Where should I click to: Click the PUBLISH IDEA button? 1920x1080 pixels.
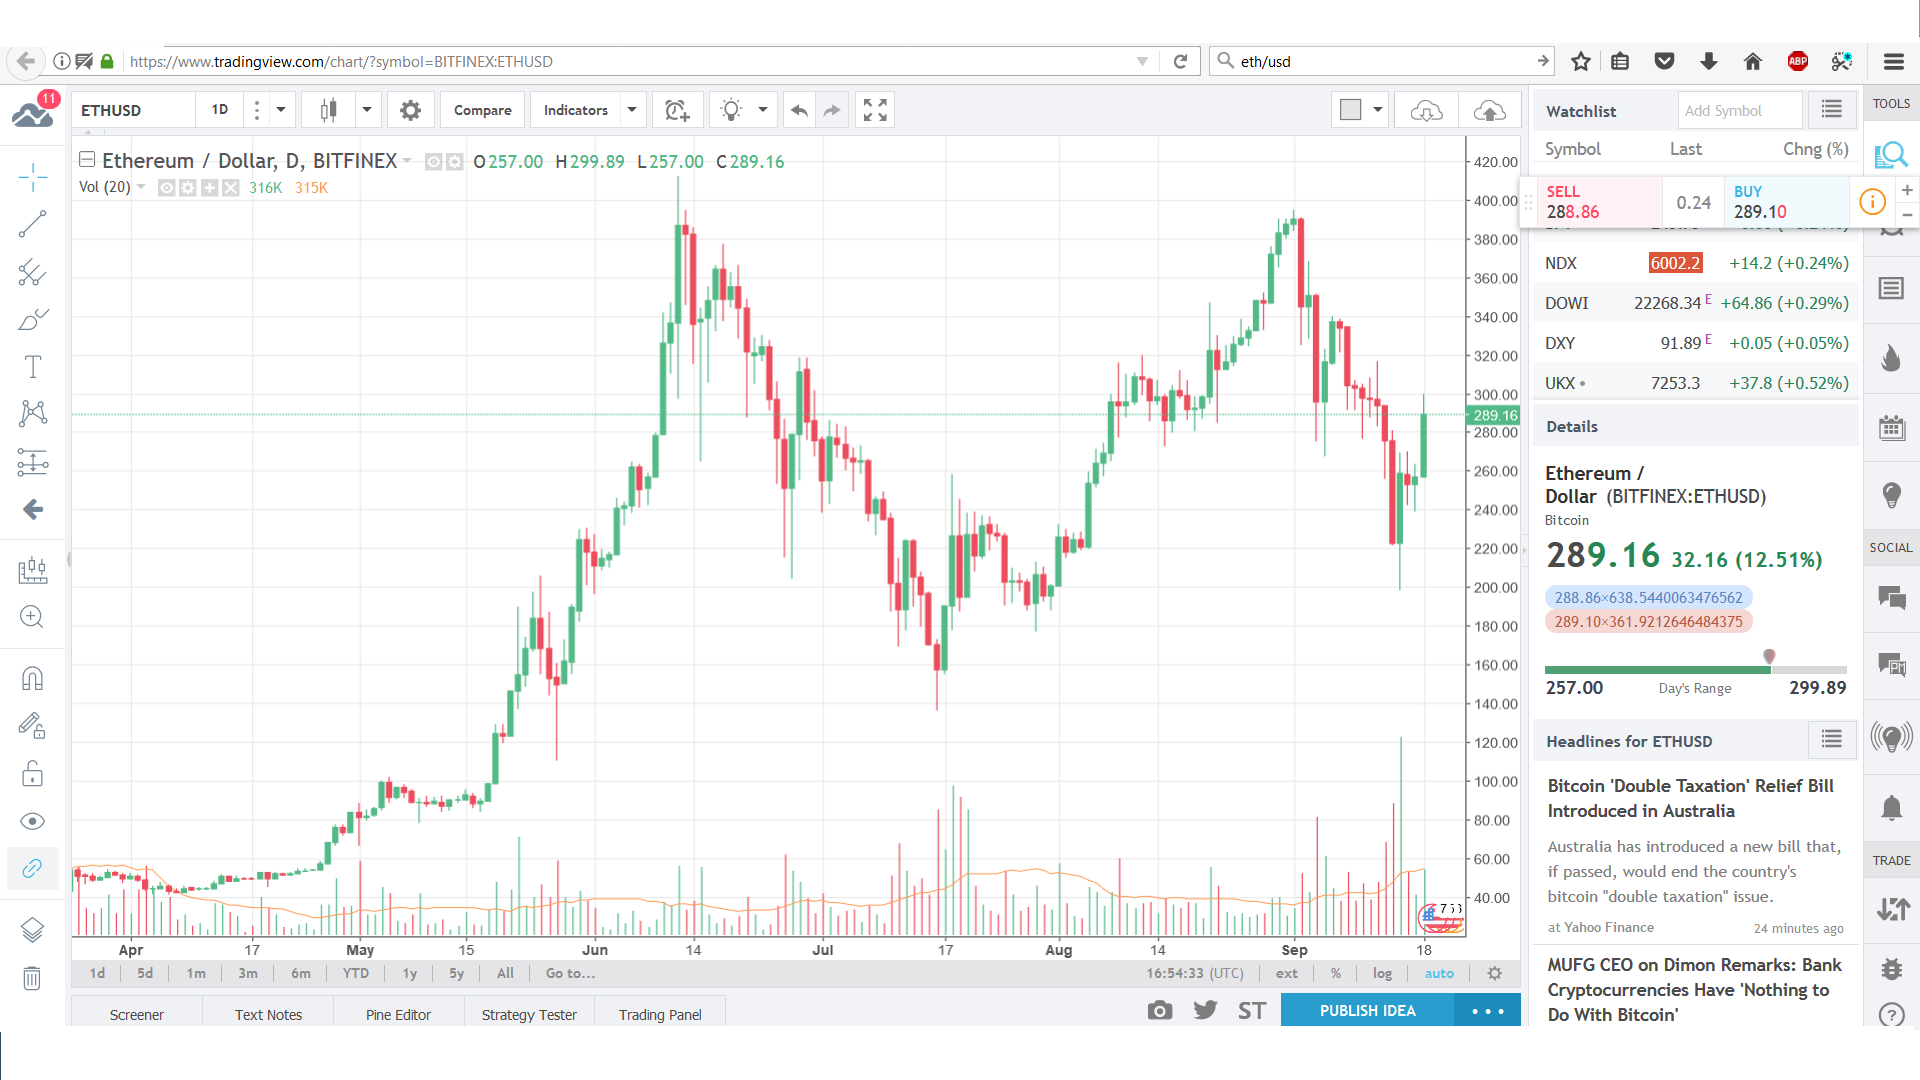pyautogui.click(x=1368, y=1011)
